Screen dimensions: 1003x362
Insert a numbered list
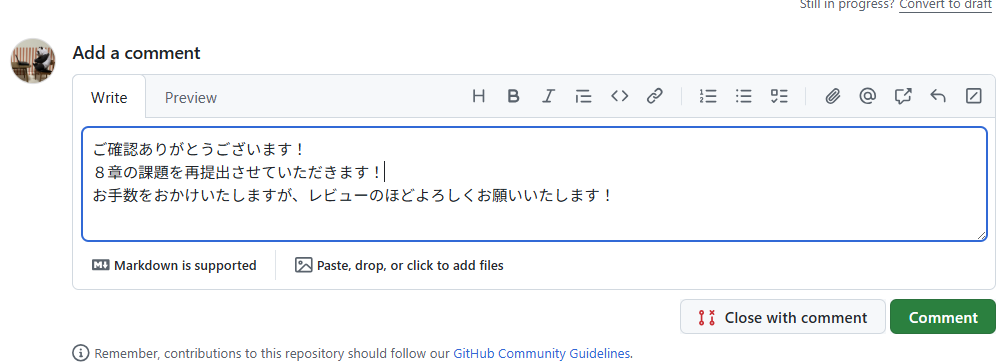pos(707,97)
